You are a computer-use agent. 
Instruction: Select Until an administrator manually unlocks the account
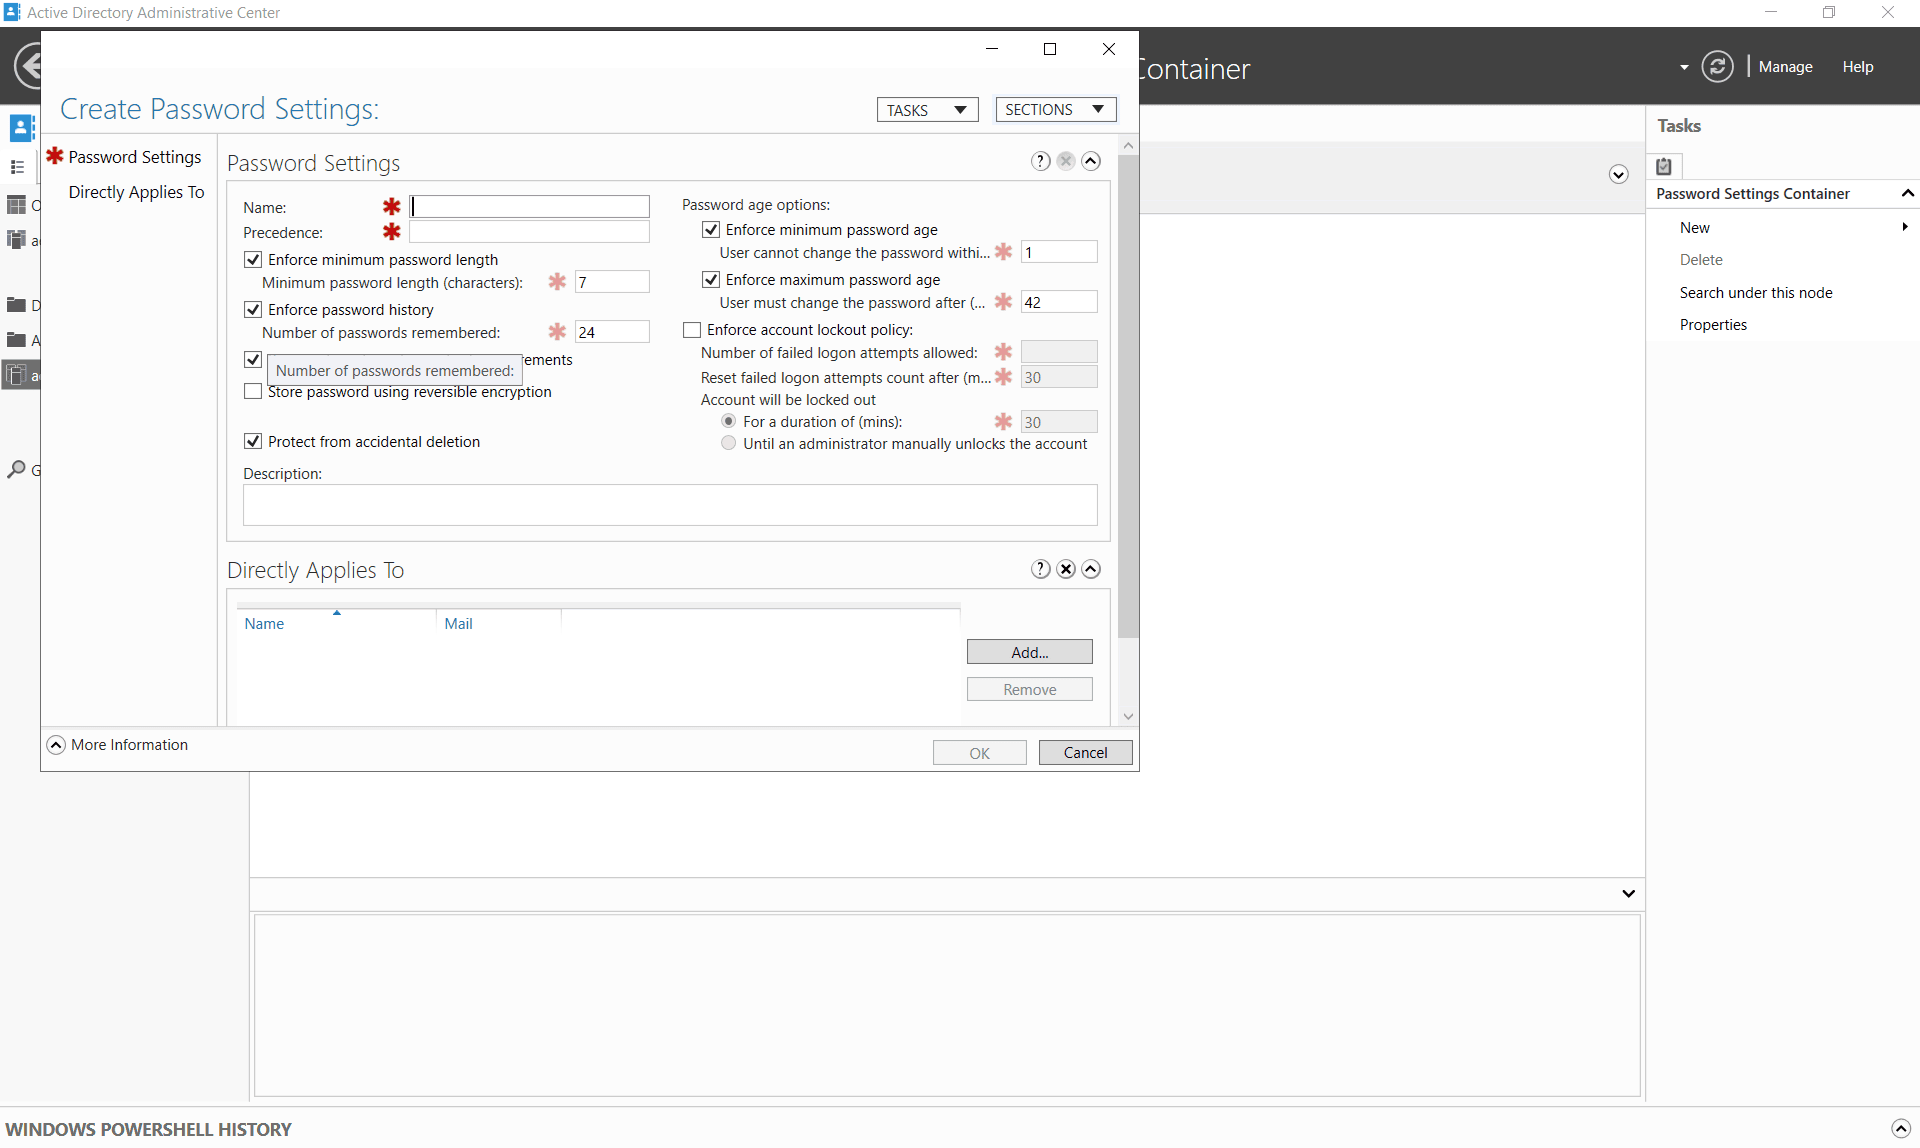(x=728, y=443)
